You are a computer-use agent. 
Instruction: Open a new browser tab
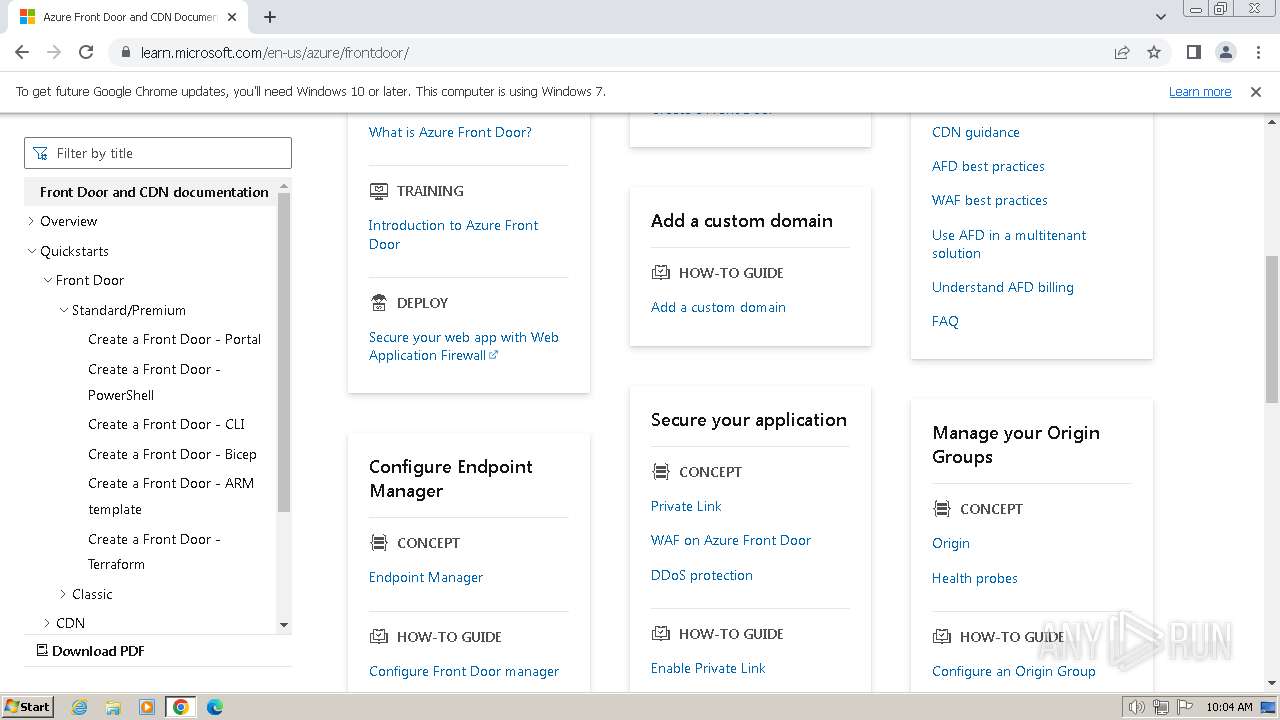tap(270, 17)
